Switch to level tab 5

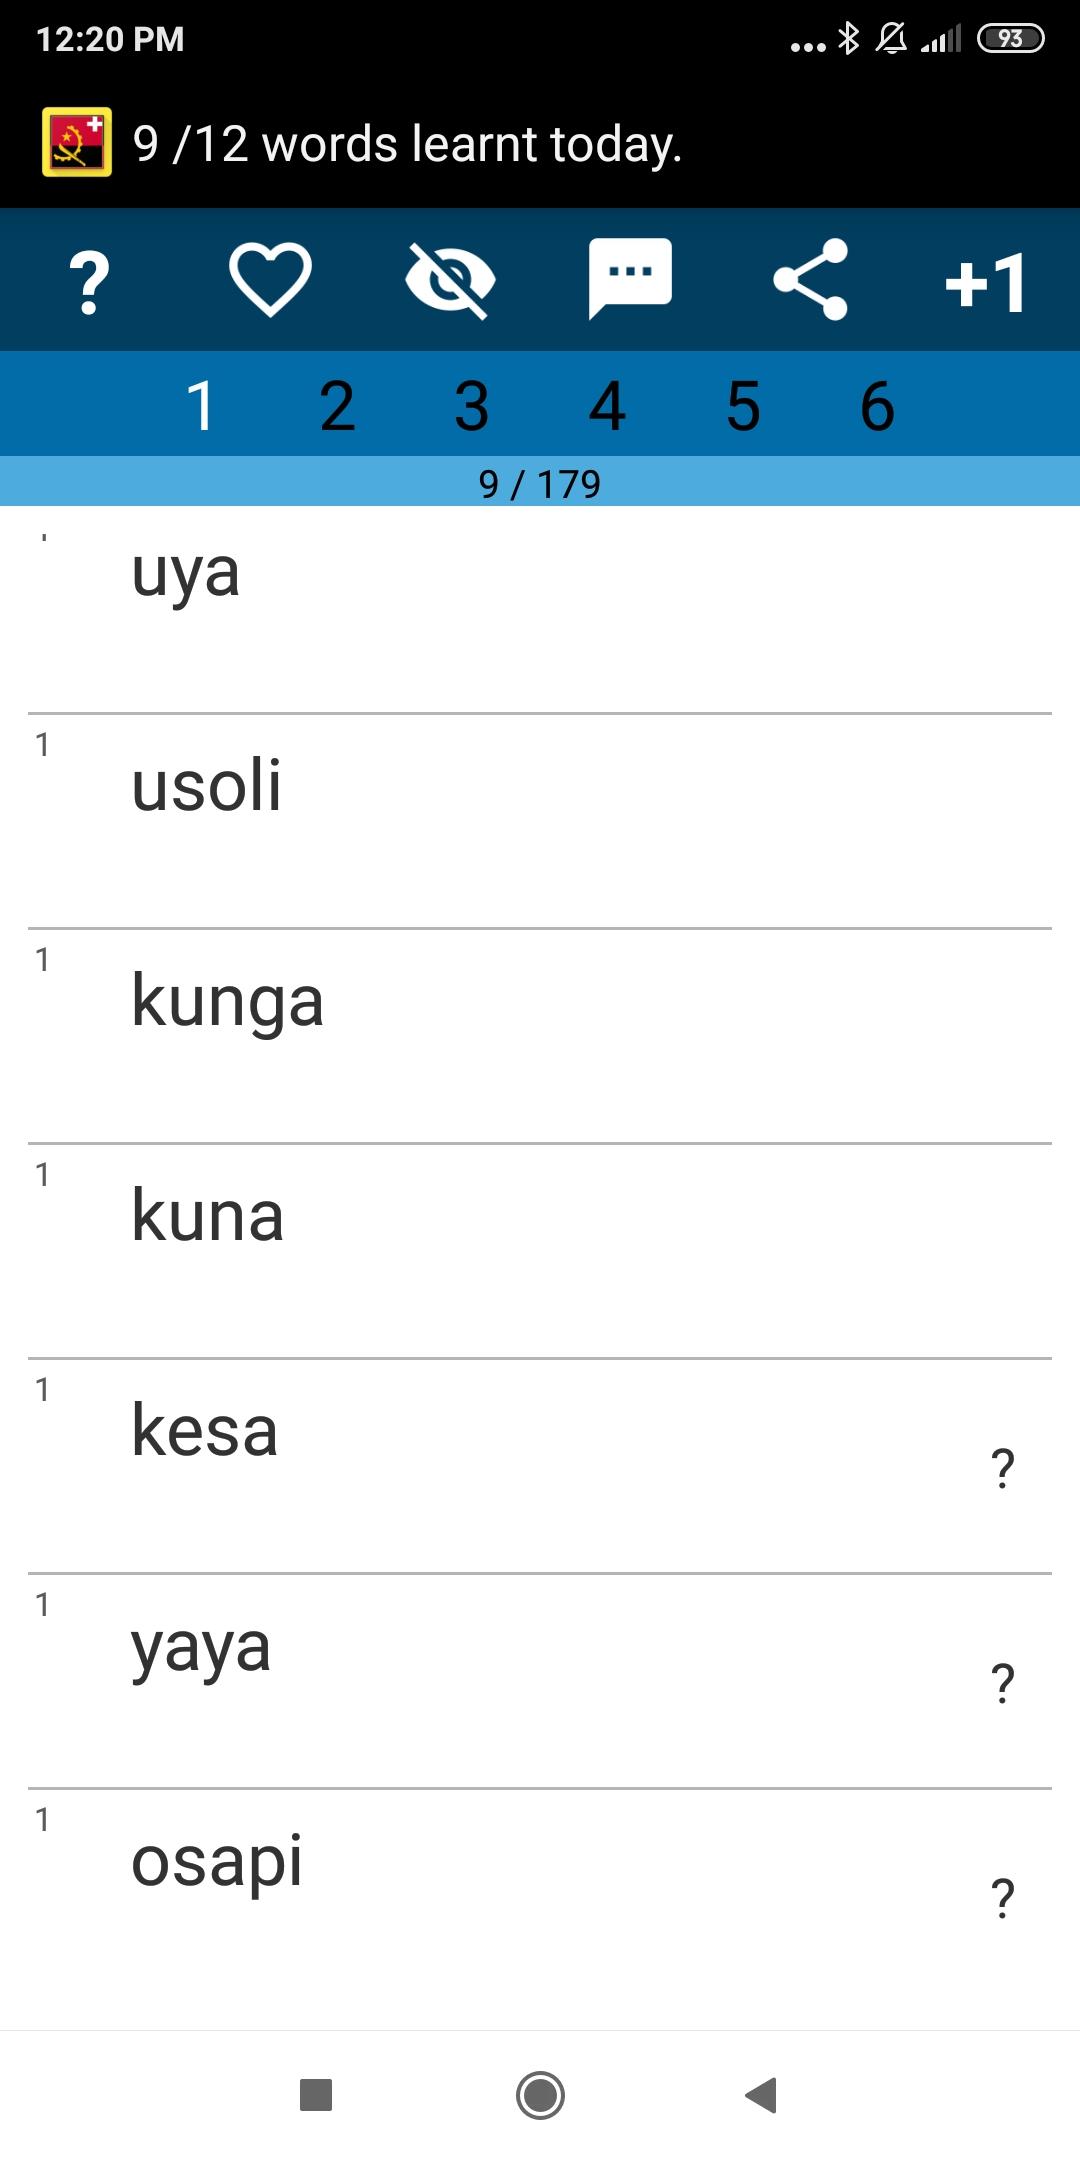743,406
